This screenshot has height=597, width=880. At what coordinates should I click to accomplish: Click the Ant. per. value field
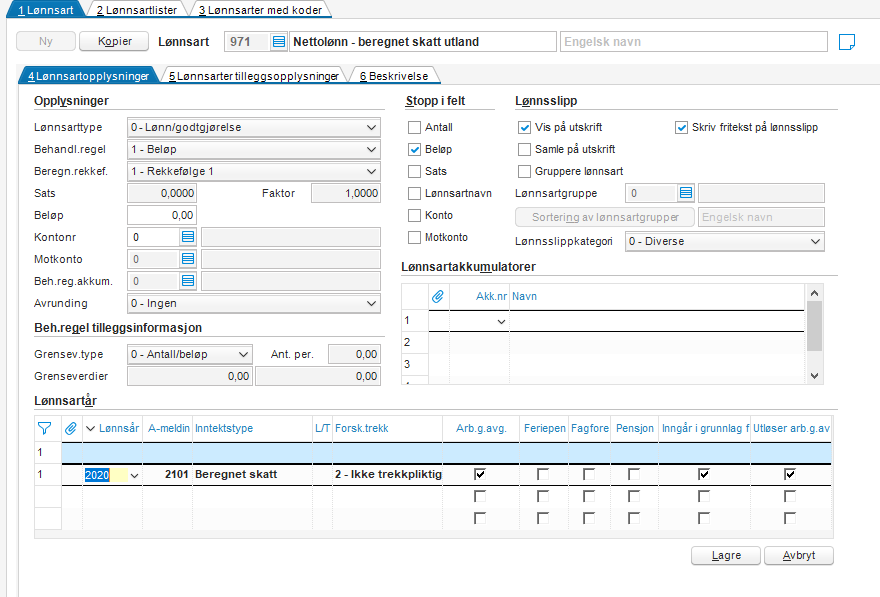[354, 354]
